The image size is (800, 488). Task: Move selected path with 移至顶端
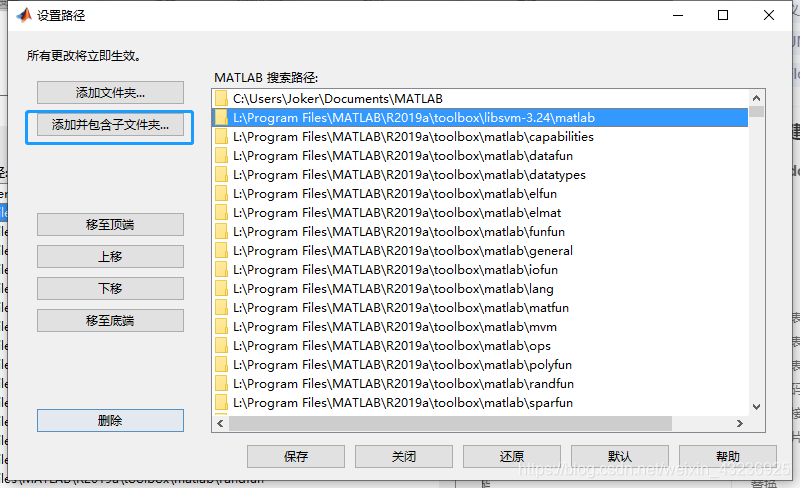[110, 225]
